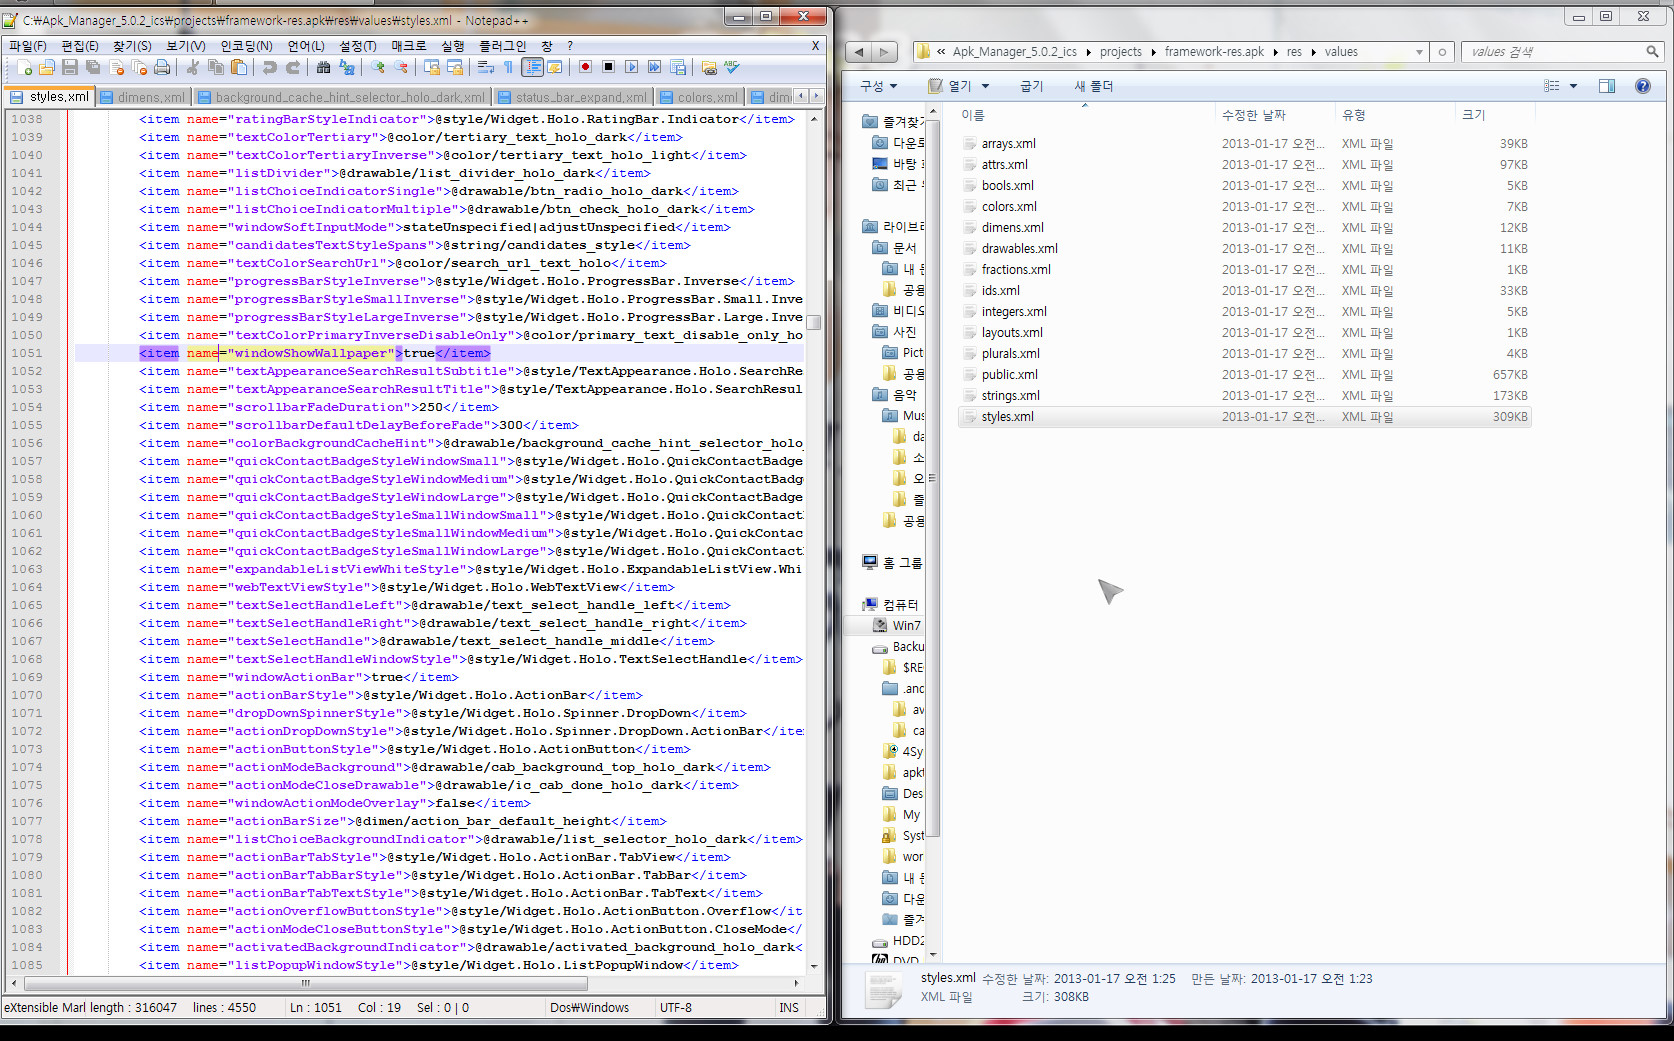Toggle show all characters pilcrow button
Viewport: 1674px width, 1041px height.
[x=508, y=68]
